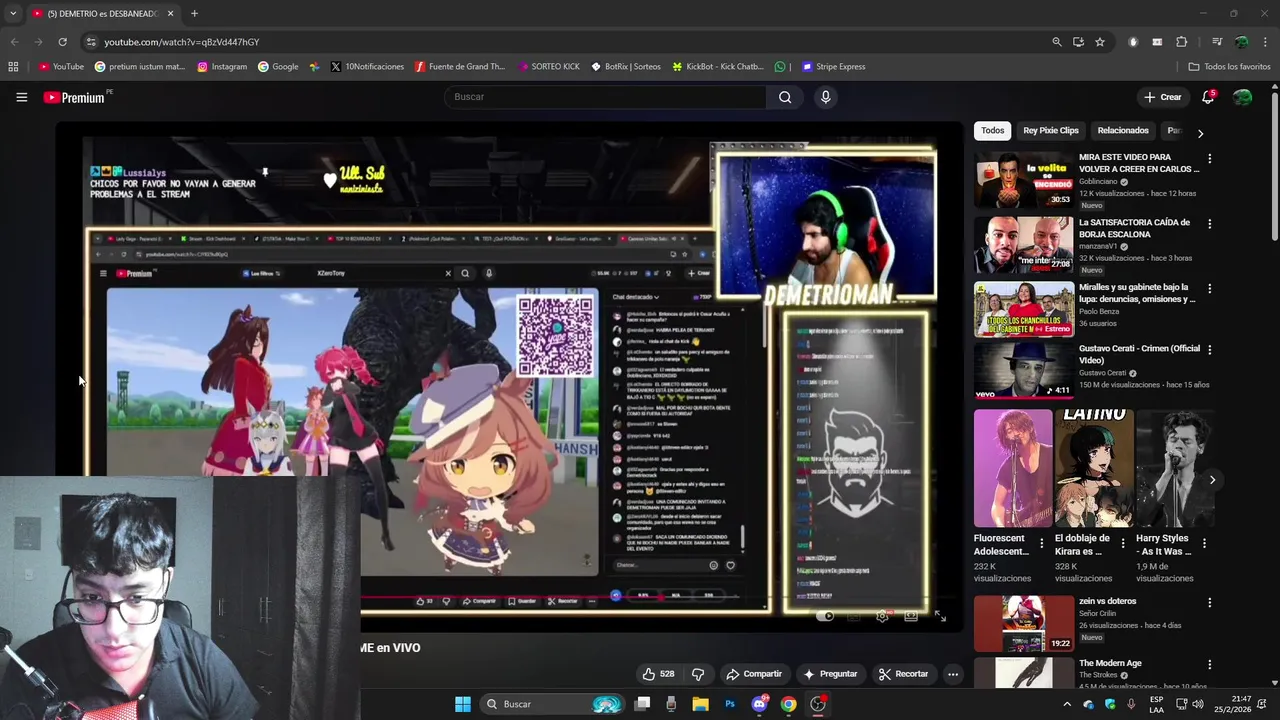
Task: Open the SORTEO KICK bookmark
Action: tap(549, 67)
